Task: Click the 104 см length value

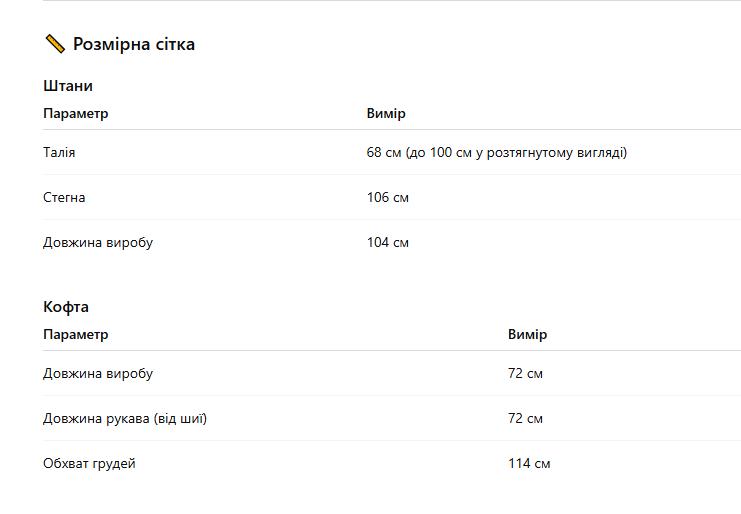Action: (388, 242)
